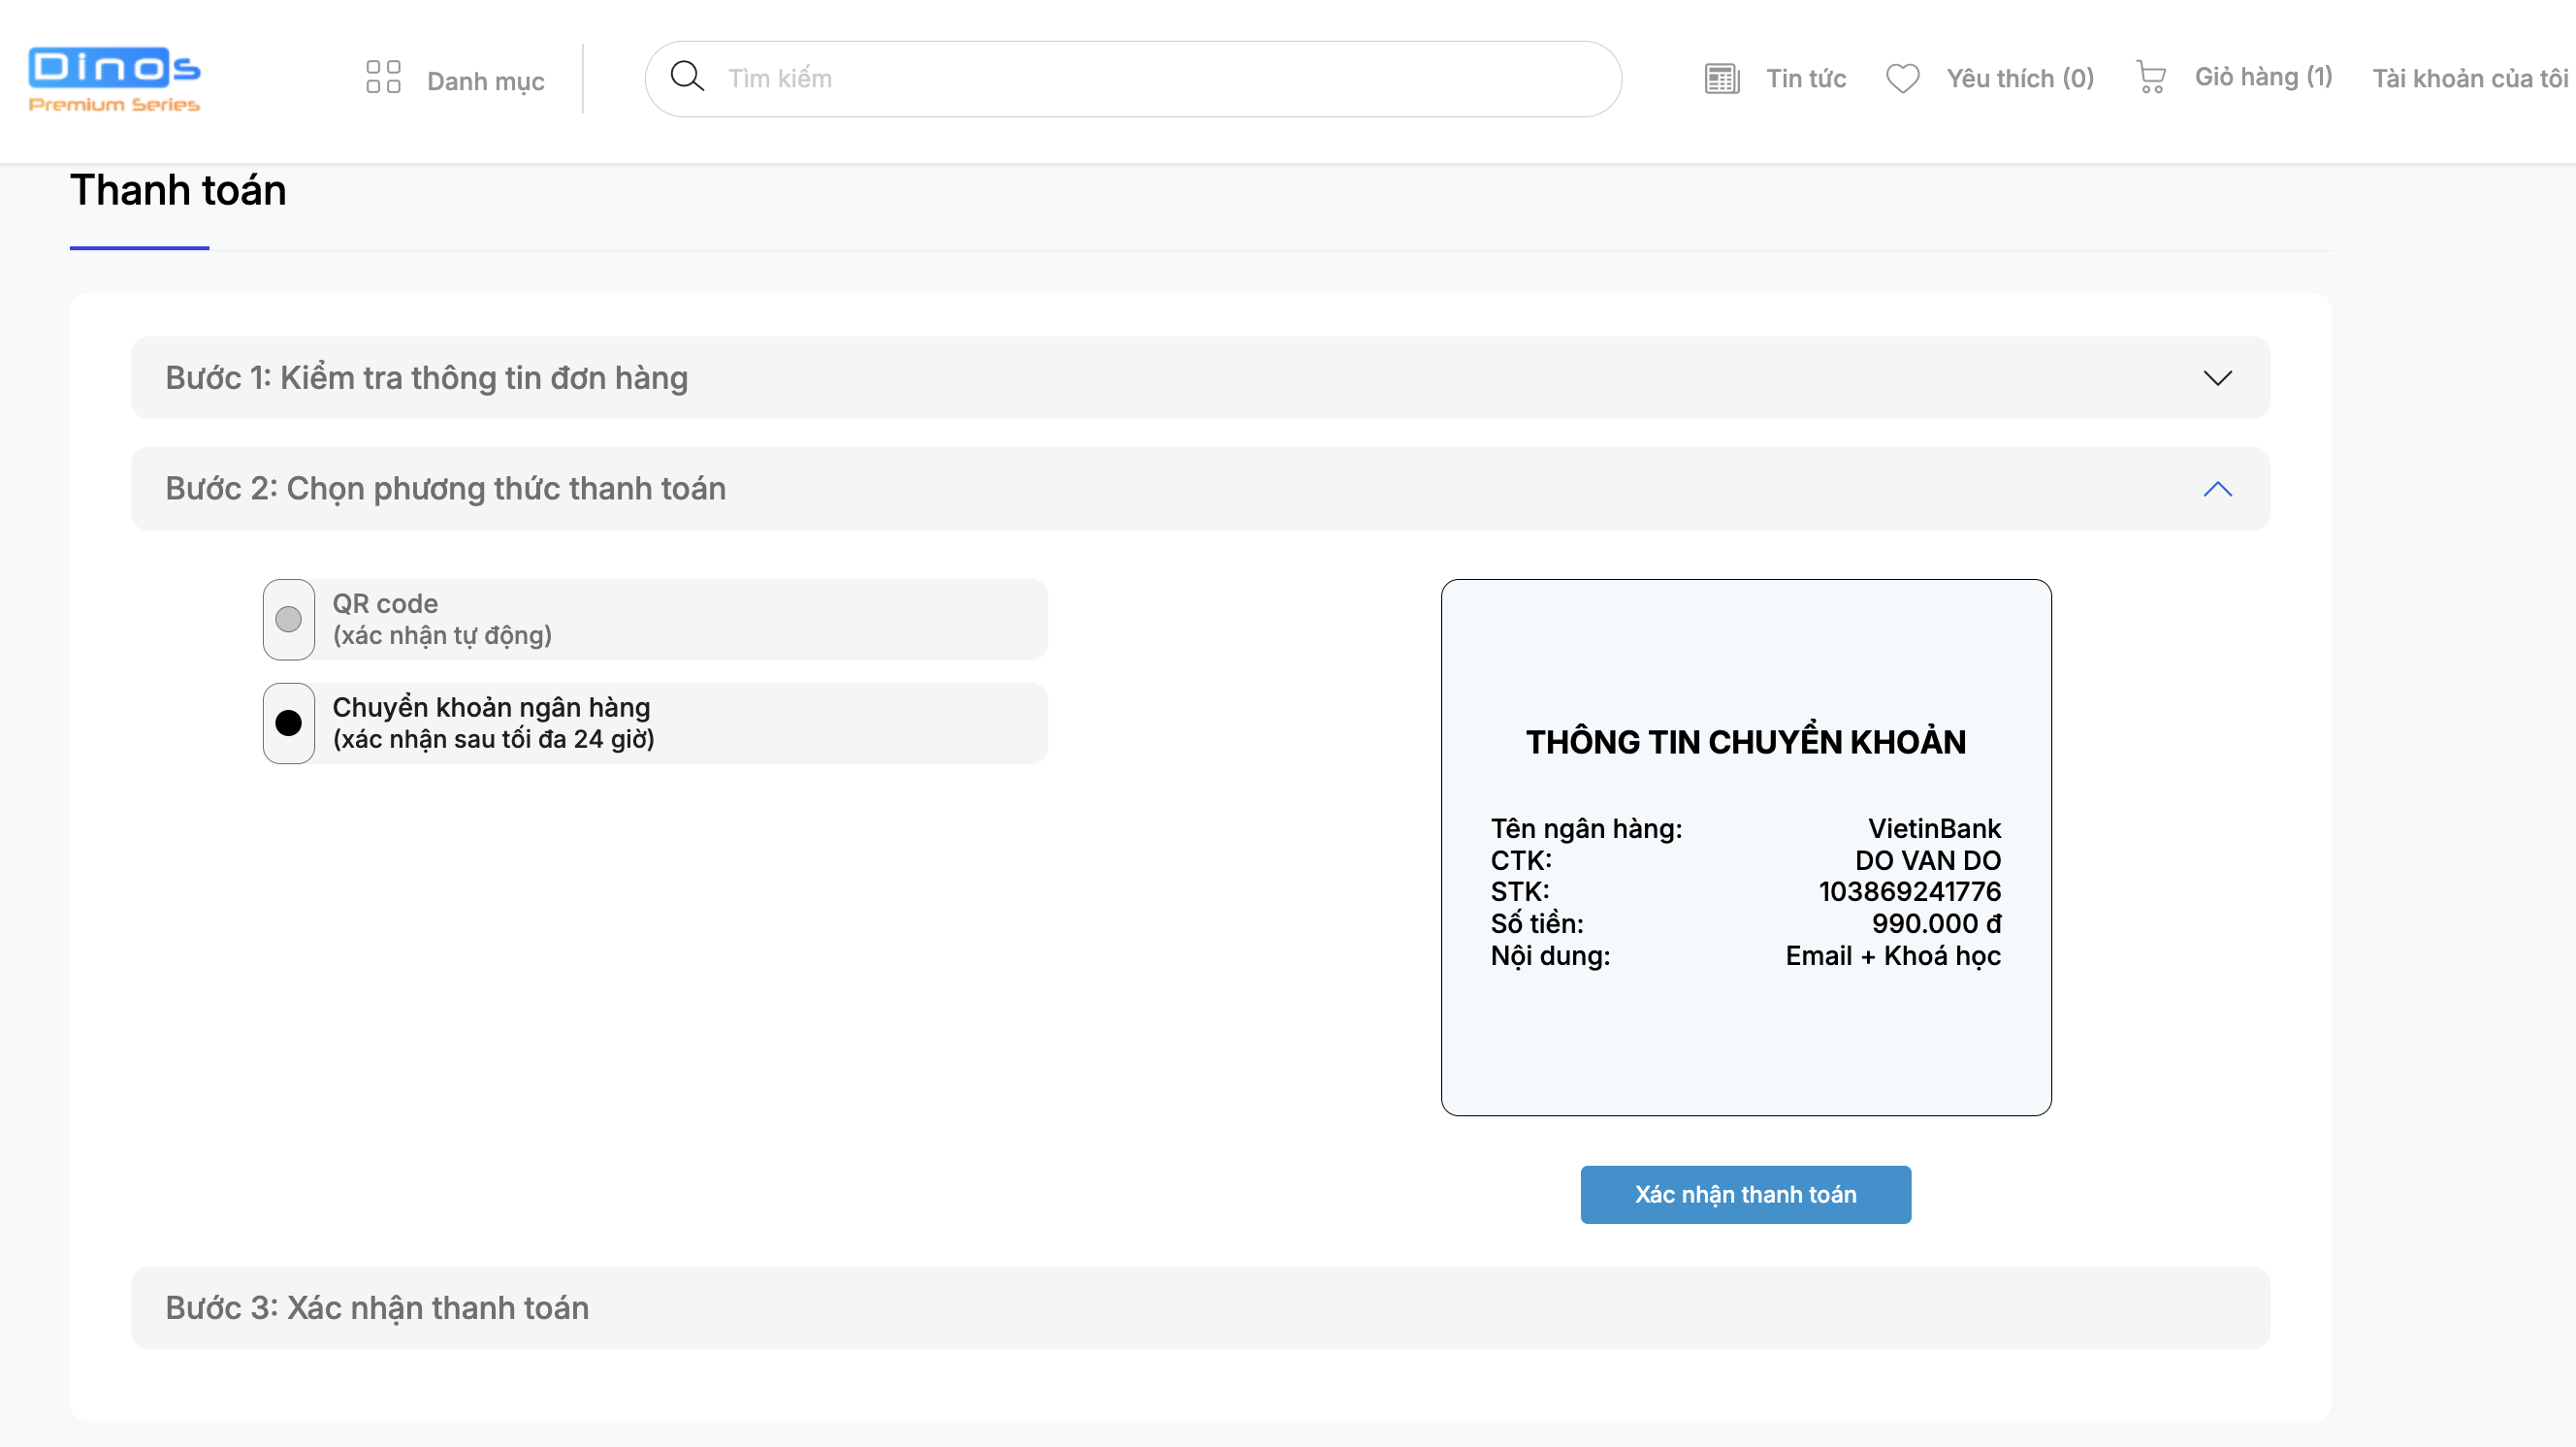Toggle Bước 2: Chọn phương thức thanh toán

coord(1200,489)
